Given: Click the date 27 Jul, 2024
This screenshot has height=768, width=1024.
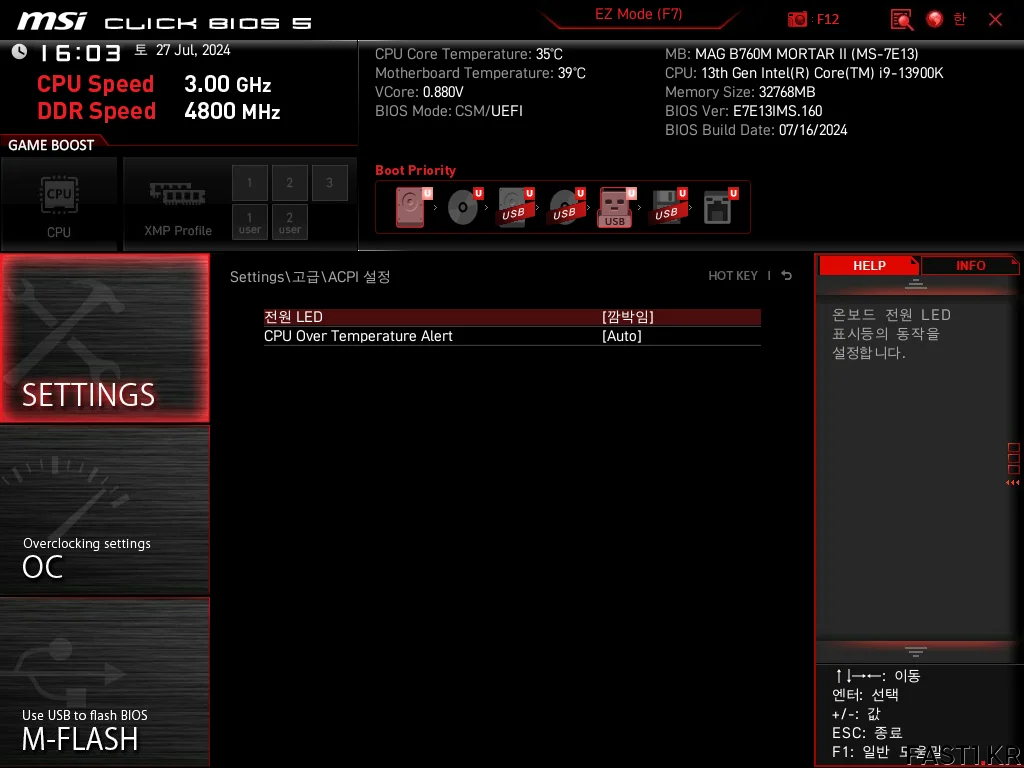Looking at the screenshot, I should tap(193, 50).
